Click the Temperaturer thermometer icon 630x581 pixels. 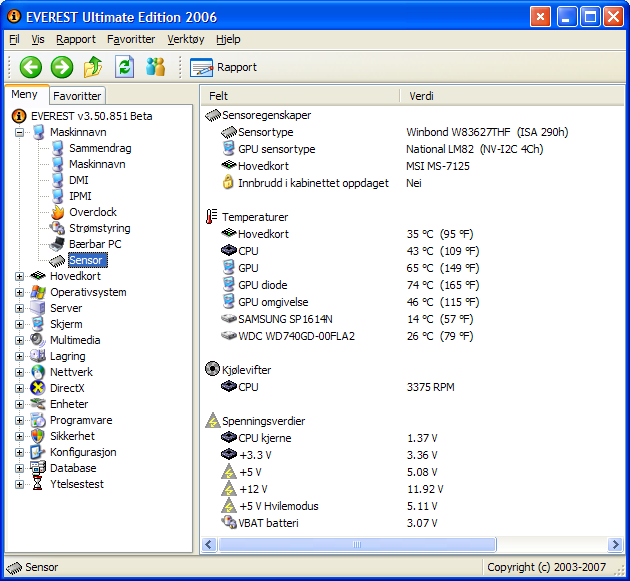[211, 217]
